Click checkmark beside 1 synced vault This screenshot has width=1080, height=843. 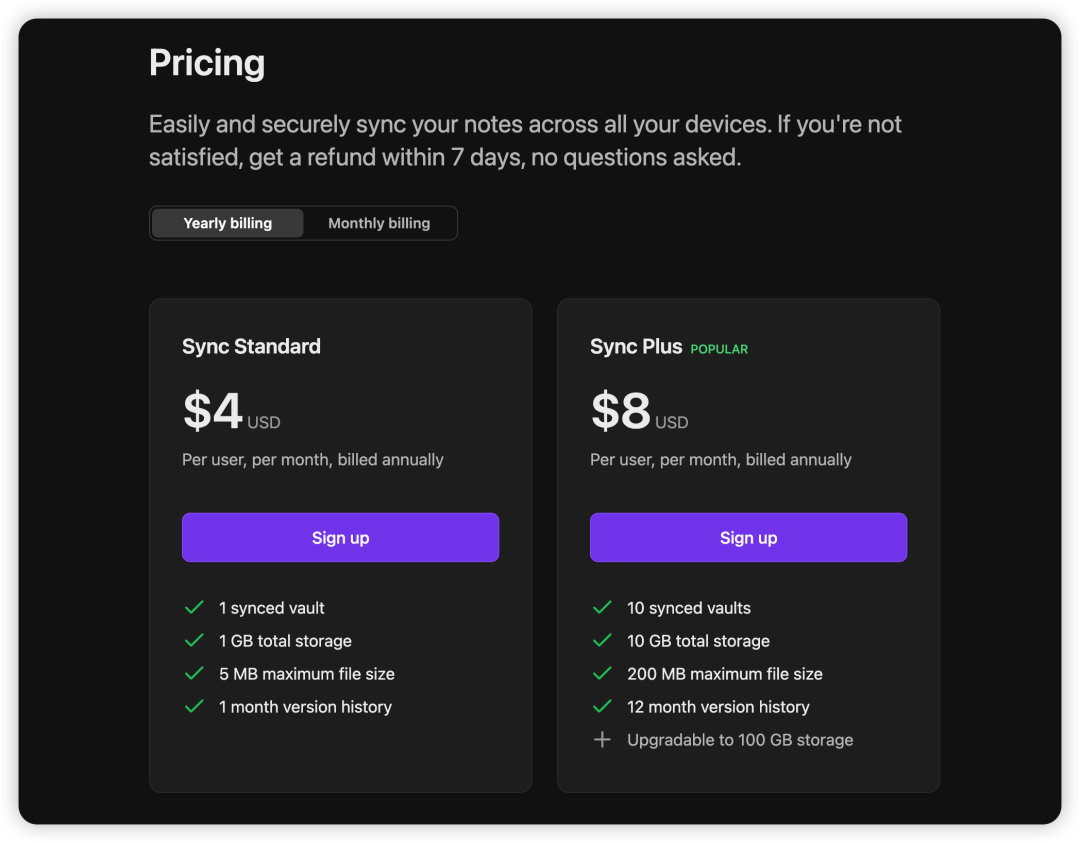[194, 608]
